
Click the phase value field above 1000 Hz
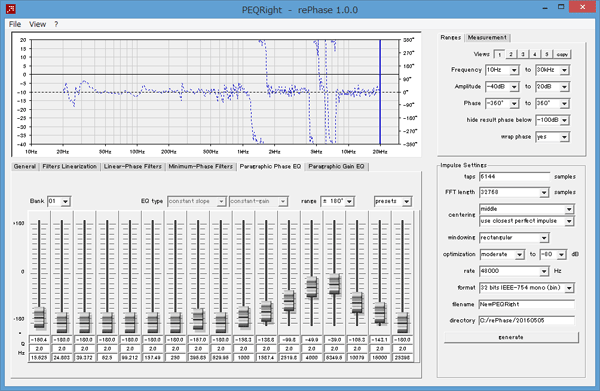click(x=243, y=340)
